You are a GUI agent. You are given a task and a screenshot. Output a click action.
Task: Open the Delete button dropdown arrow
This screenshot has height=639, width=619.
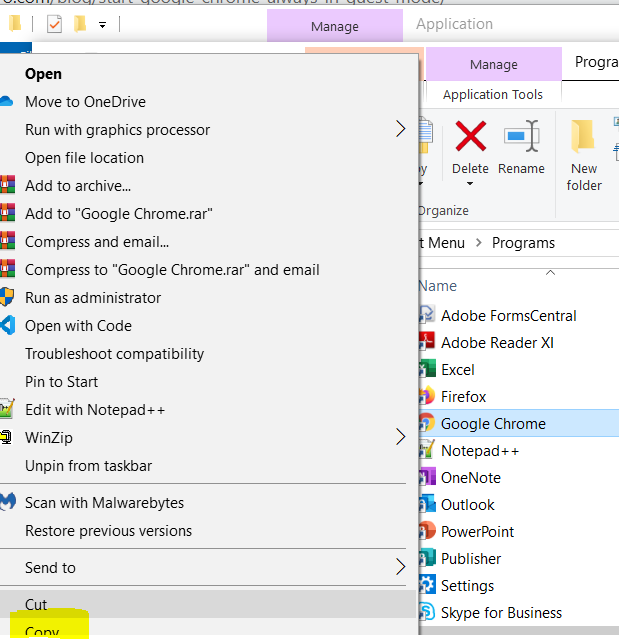(470, 185)
